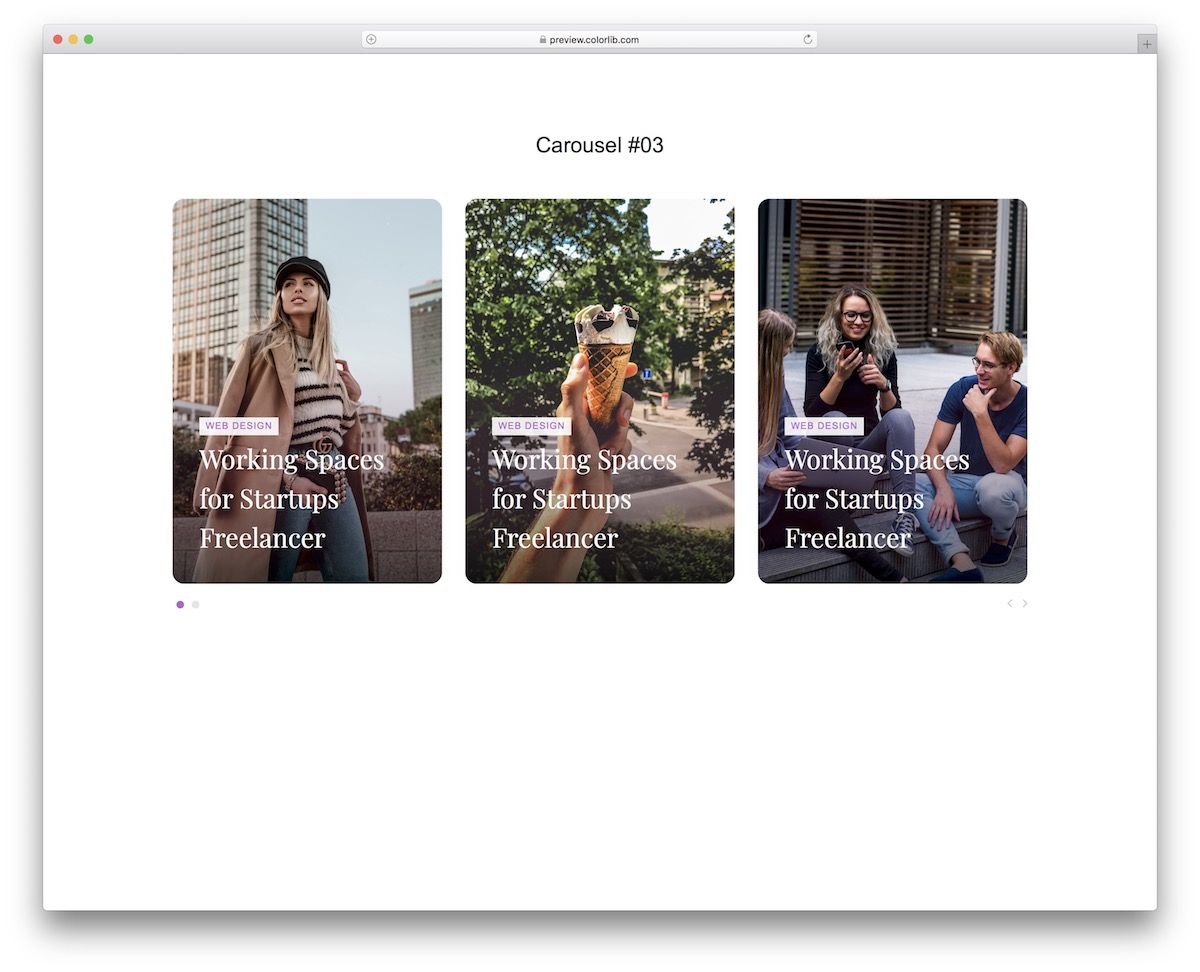Close the browser window with red button
The width and height of the screenshot is (1200, 972).
(58, 39)
